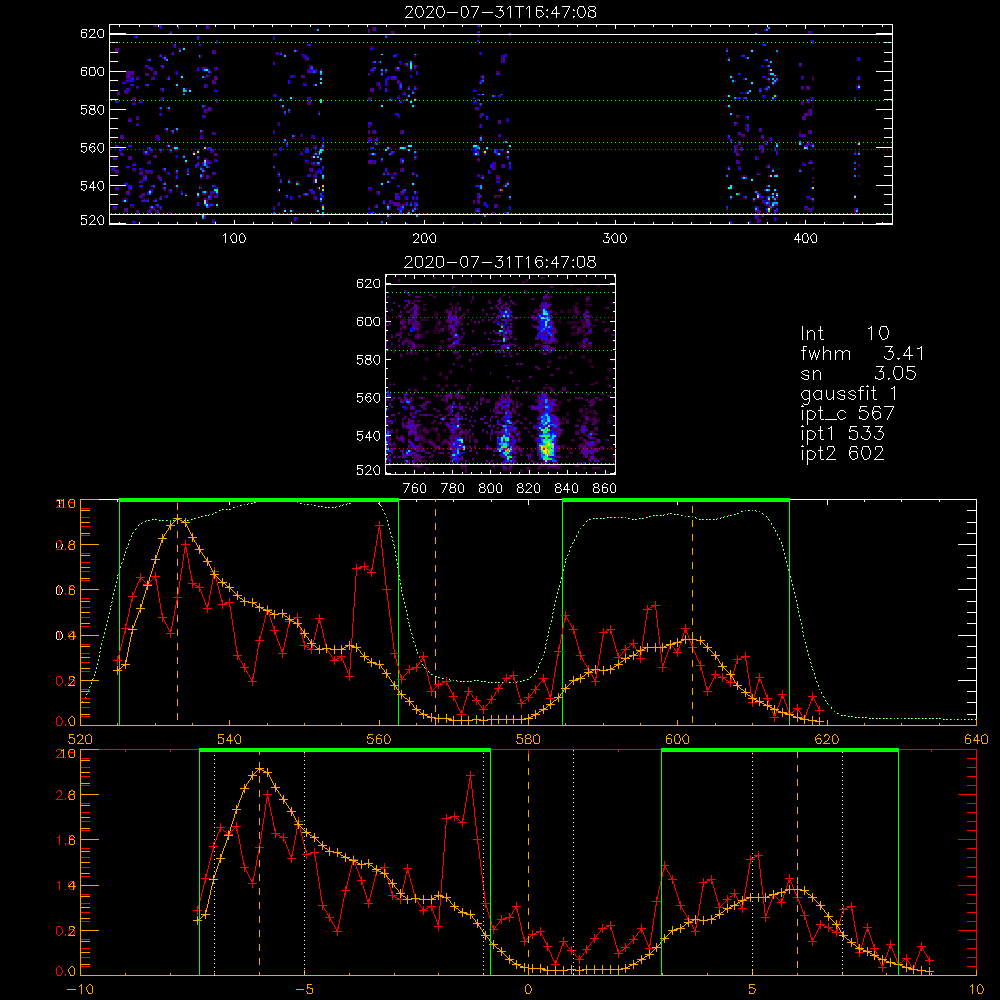
Task: Click orange dashed marker at -6 in bottom plot
Action: [x=259, y=862]
